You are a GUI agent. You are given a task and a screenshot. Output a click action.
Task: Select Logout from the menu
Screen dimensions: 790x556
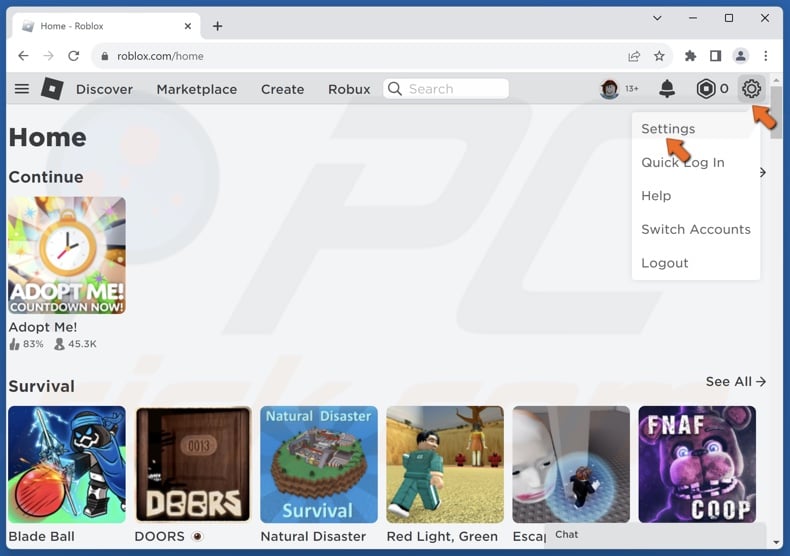[x=664, y=263]
